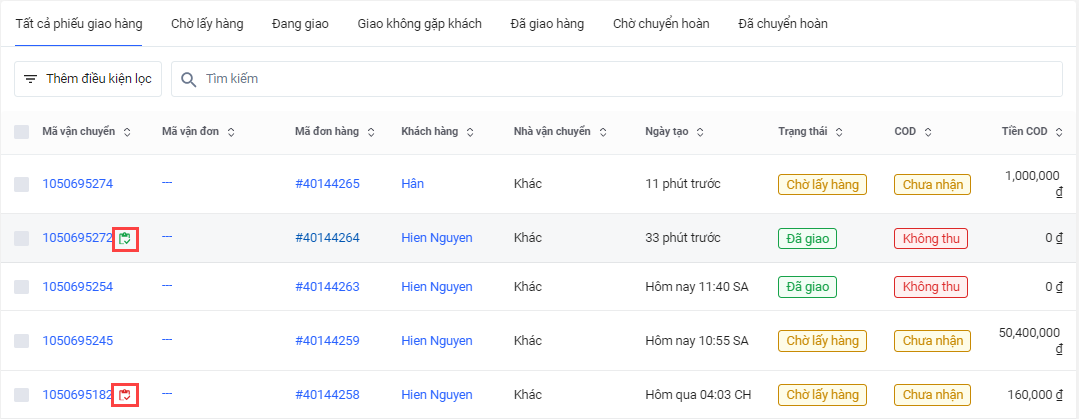The width and height of the screenshot is (1079, 419).
Task: Sort by Ngày tạo column arrows
Action: [x=700, y=132]
